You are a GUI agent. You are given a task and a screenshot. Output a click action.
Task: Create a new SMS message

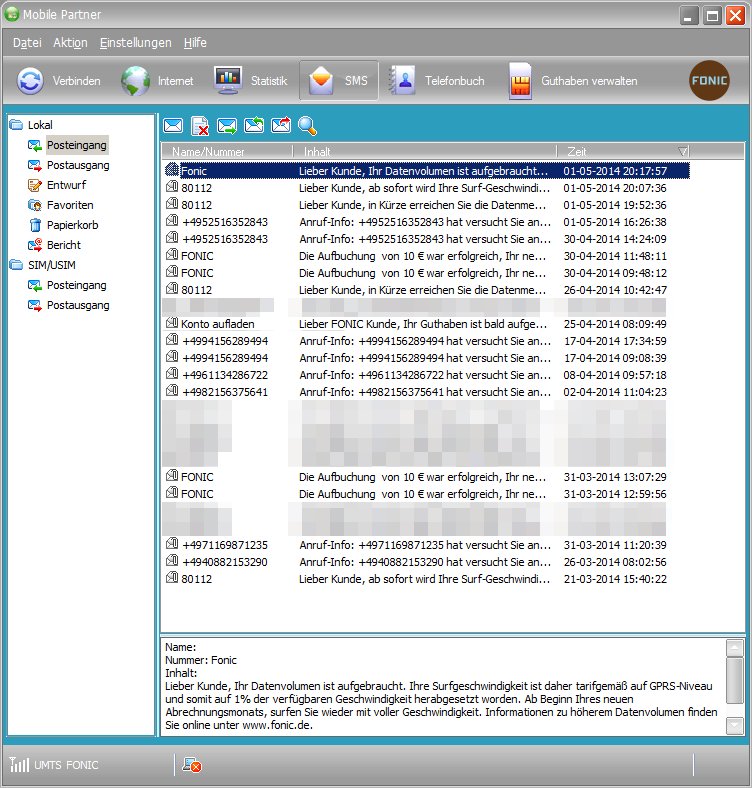[173, 126]
